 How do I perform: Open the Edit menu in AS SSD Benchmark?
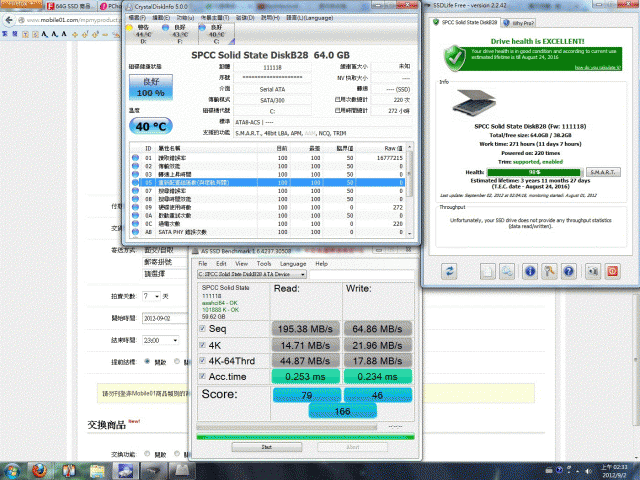coord(221,264)
